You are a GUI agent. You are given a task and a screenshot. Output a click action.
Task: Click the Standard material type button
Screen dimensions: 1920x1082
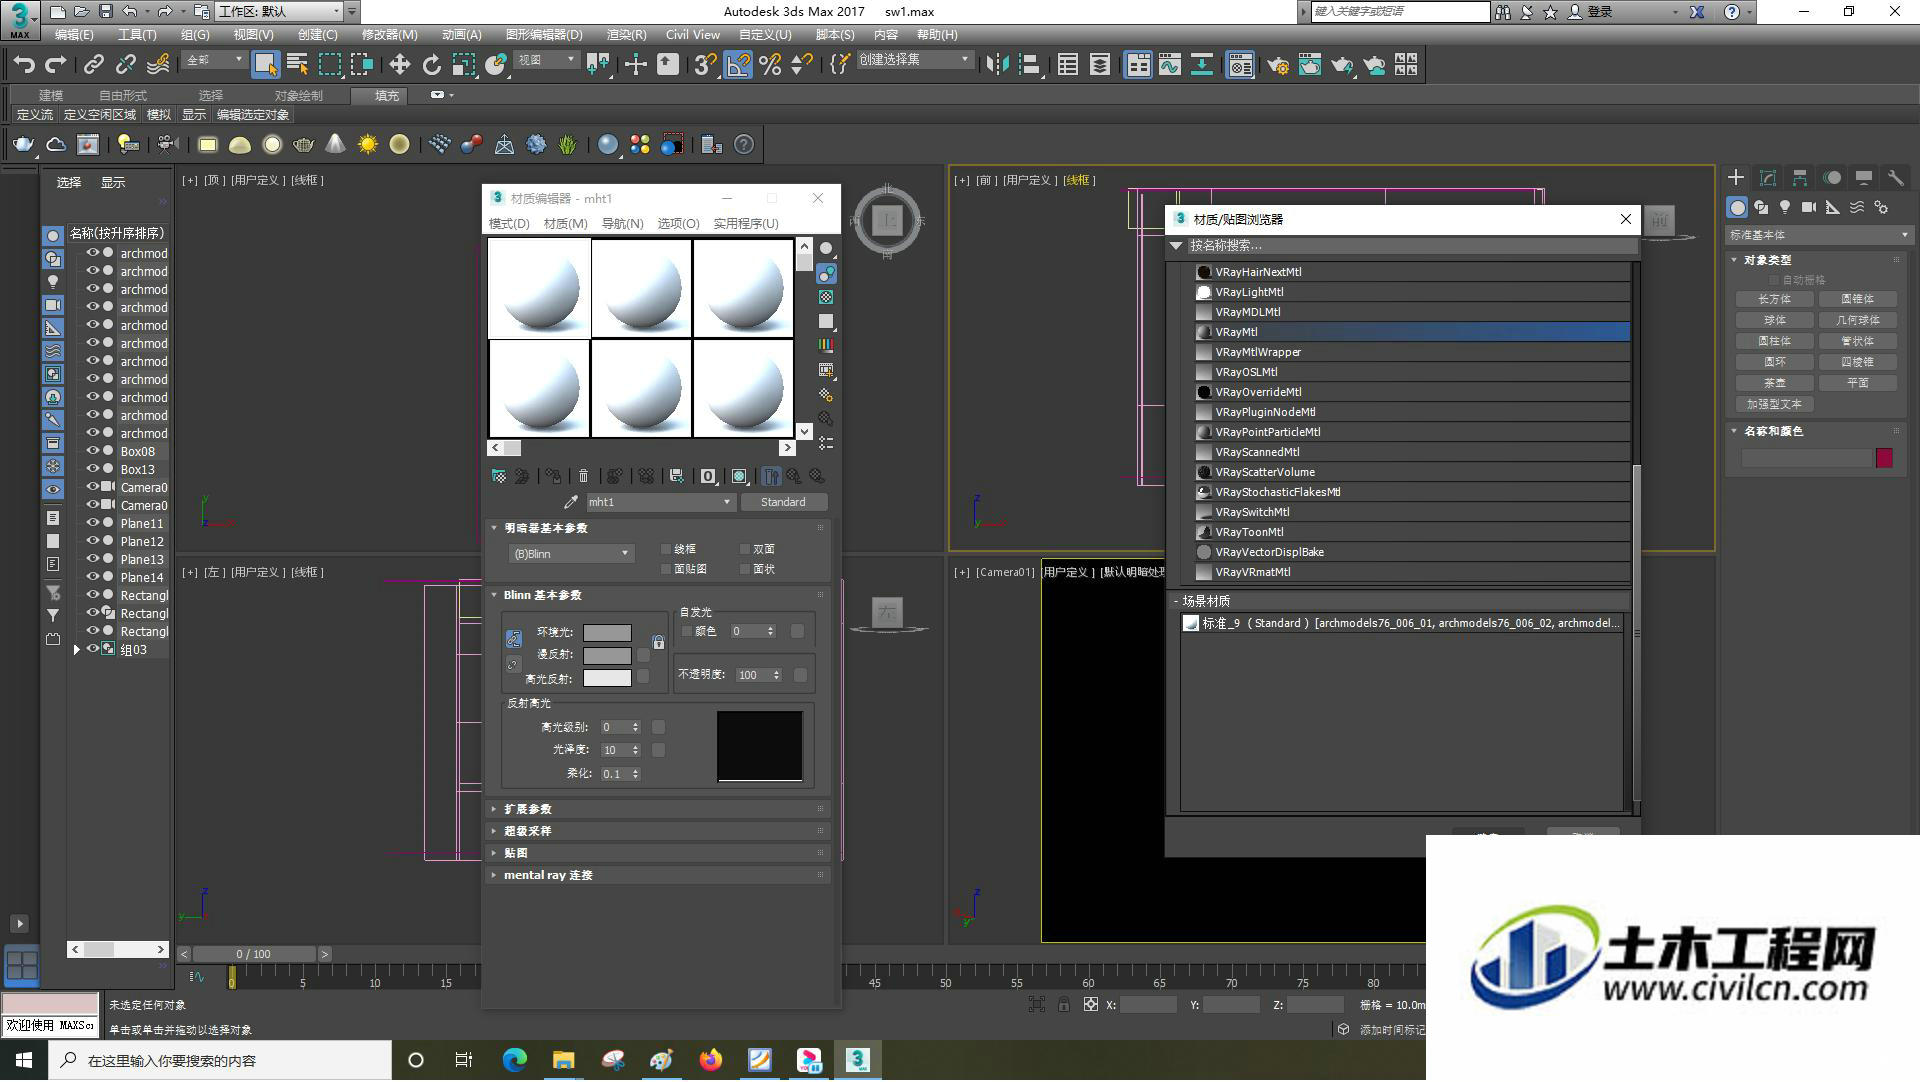click(783, 502)
